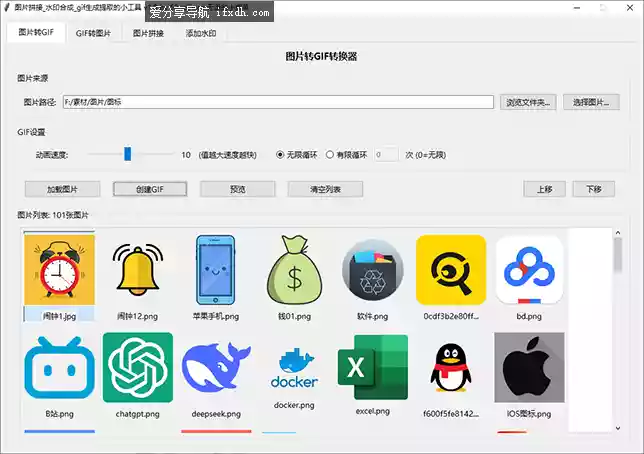The image size is (644, 454).
Task: Click the f600f5fe8142... file name
Action: [x=451, y=414]
